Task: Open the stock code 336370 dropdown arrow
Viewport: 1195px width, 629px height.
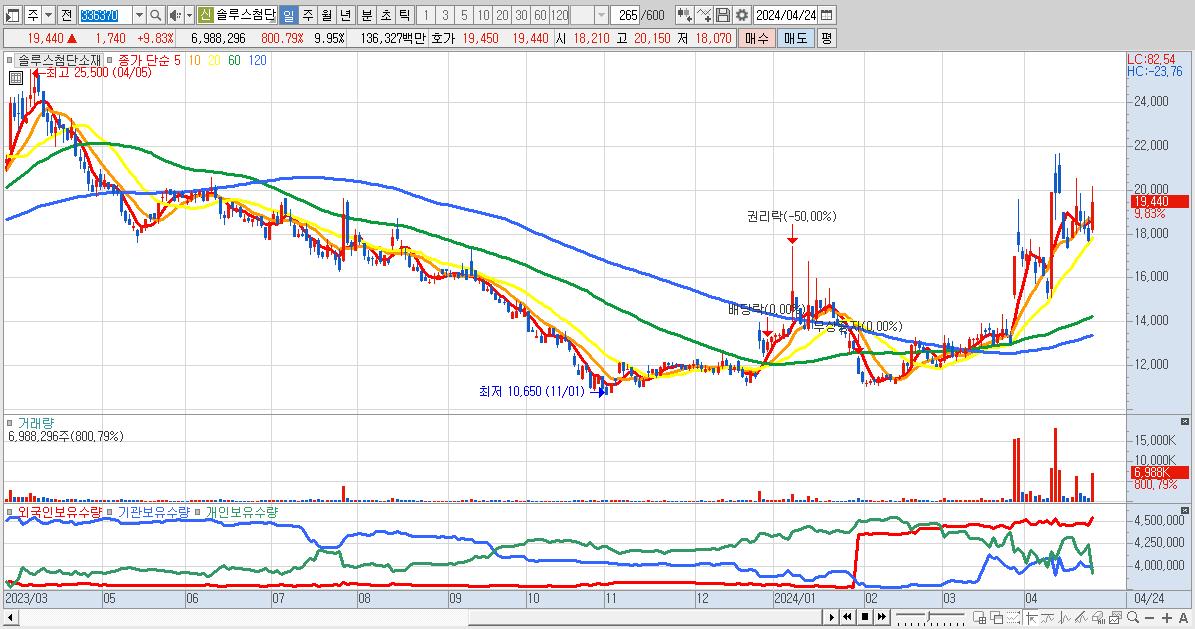Action: click(139, 14)
